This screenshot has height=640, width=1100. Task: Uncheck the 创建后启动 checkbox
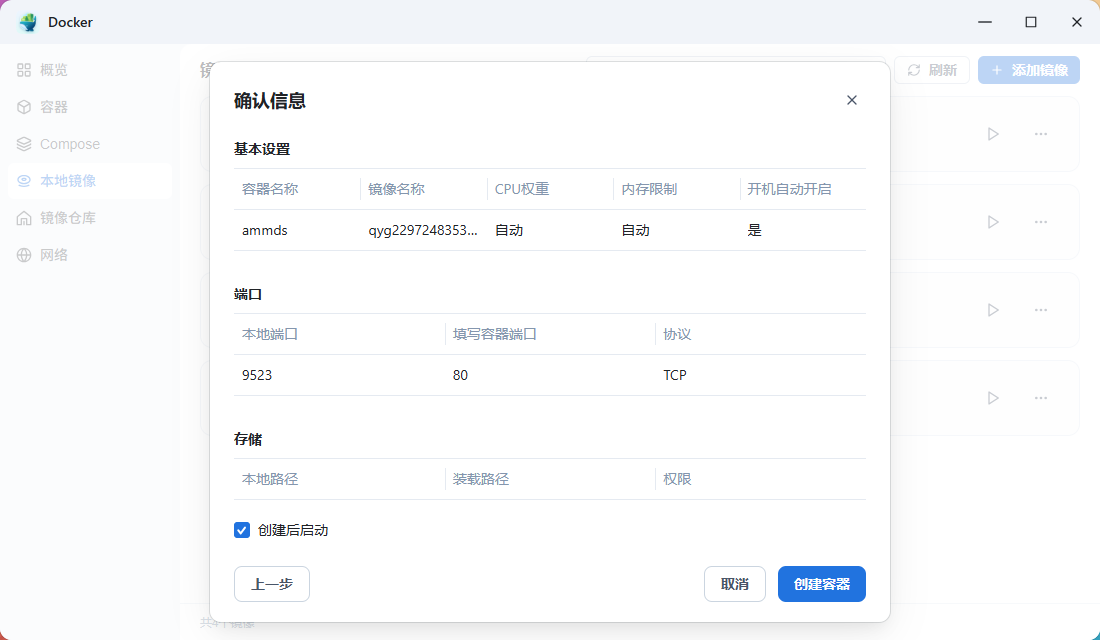point(241,529)
